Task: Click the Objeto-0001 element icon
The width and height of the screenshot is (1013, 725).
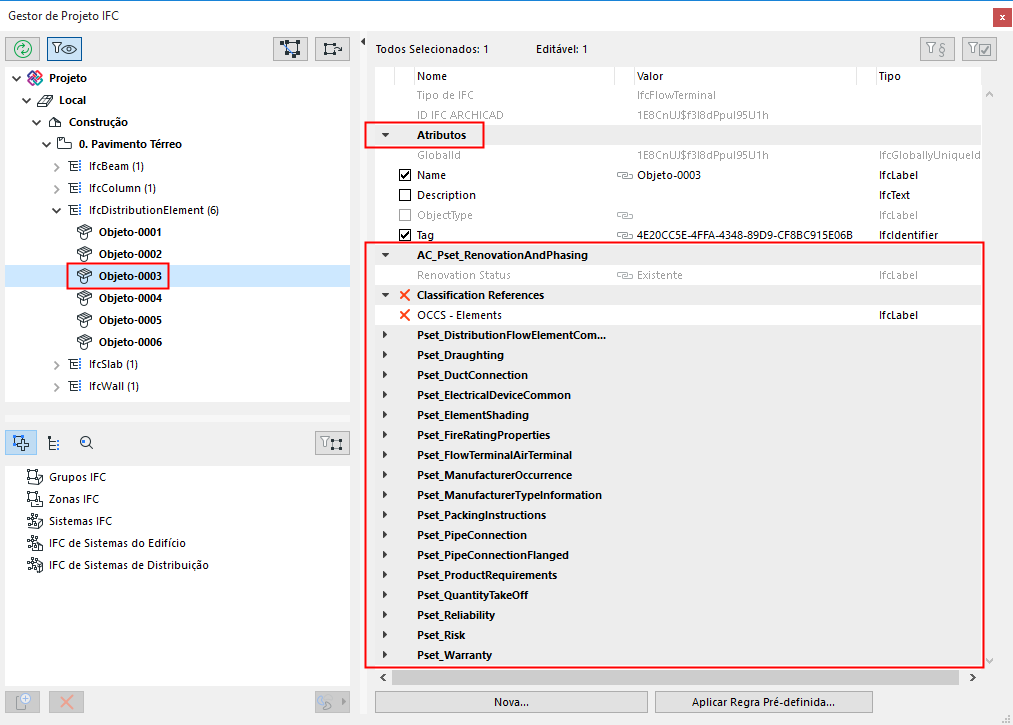Action: coord(84,232)
